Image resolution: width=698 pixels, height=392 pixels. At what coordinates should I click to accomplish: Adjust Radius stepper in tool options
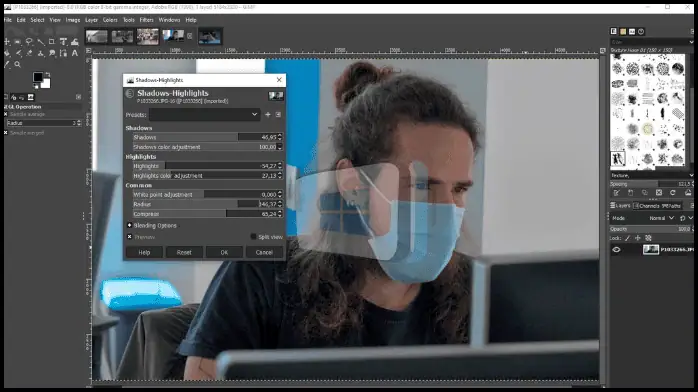pos(79,123)
